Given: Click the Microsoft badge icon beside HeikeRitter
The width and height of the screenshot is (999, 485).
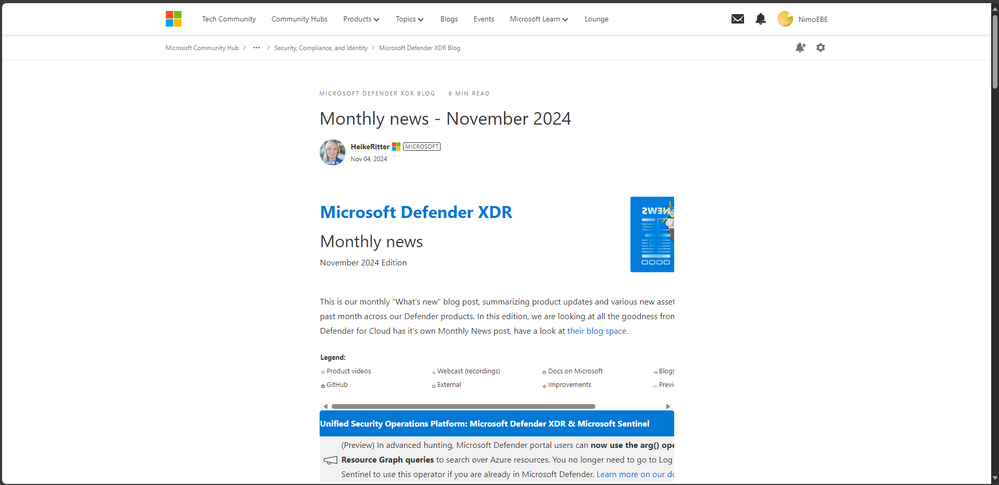Looking at the screenshot, I should pos(396,147).
